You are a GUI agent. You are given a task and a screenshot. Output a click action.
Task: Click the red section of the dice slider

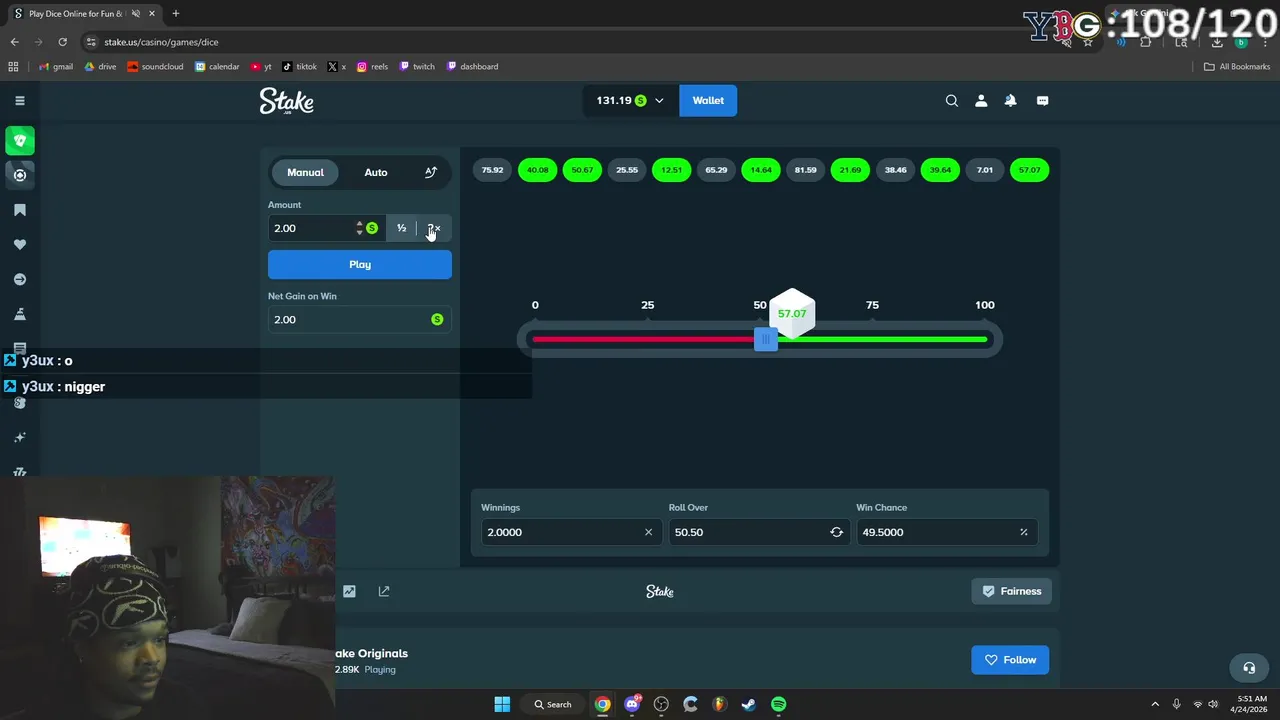(643, 340)
